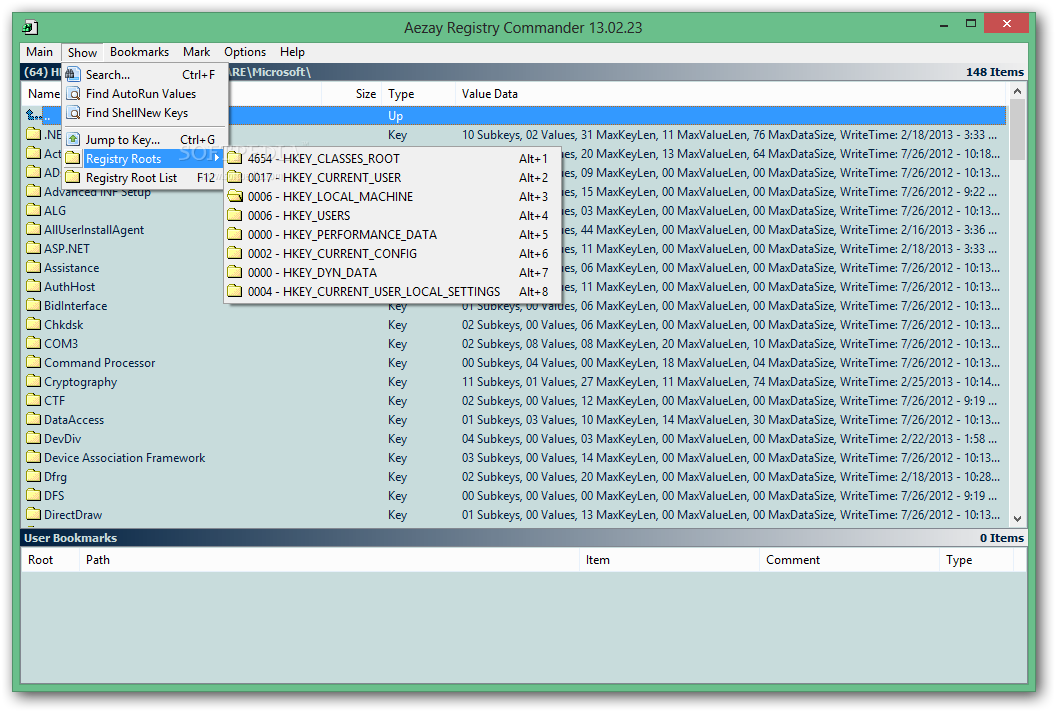Open the Help menu
Viewport: 1056px width, 712px height.
tap(292, 52)
